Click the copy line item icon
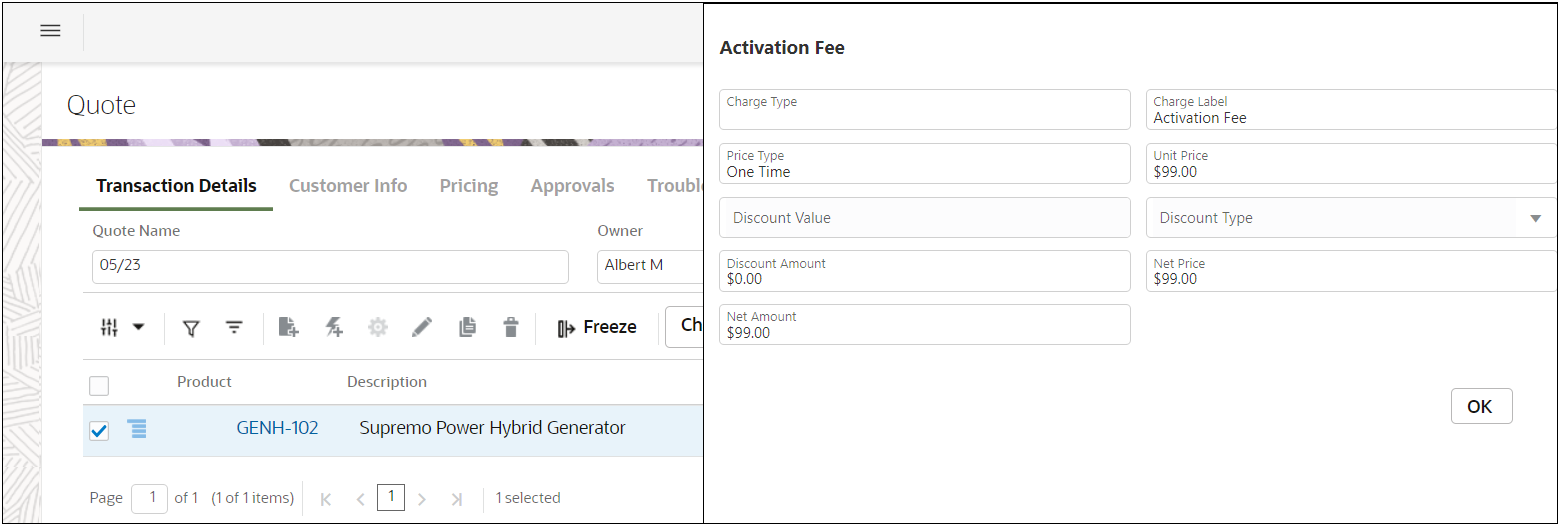 tap(467, 327)
